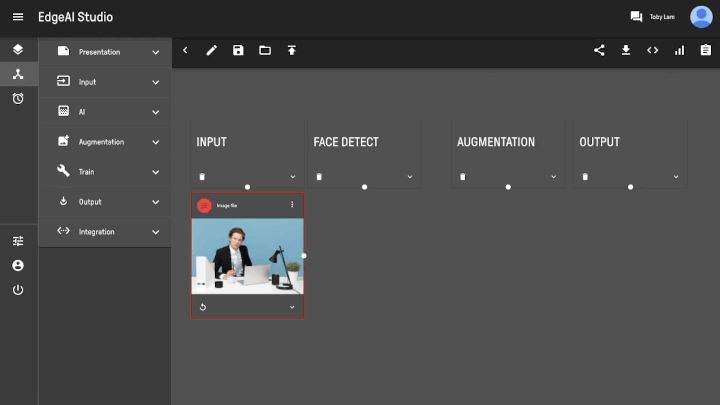Click the INPUT column bottom connector dot
The image size is (720, 405).
[x=248, y=187]
